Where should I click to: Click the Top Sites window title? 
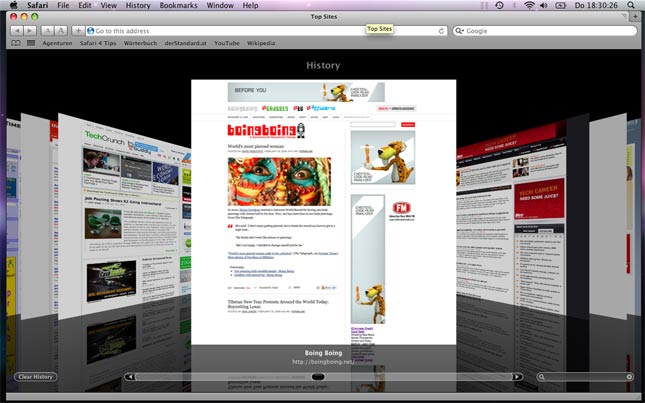(324, 16)
